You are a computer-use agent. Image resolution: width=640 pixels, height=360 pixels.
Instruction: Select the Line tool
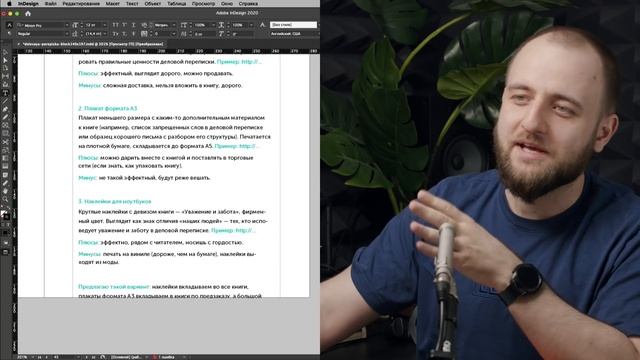pos(5,101)
